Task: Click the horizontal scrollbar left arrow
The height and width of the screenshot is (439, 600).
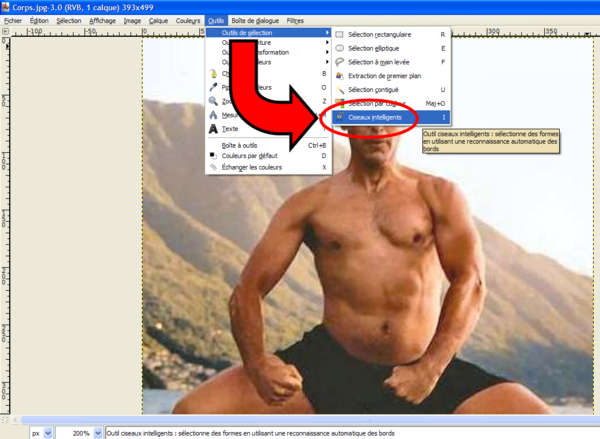Action: [15, 420]
